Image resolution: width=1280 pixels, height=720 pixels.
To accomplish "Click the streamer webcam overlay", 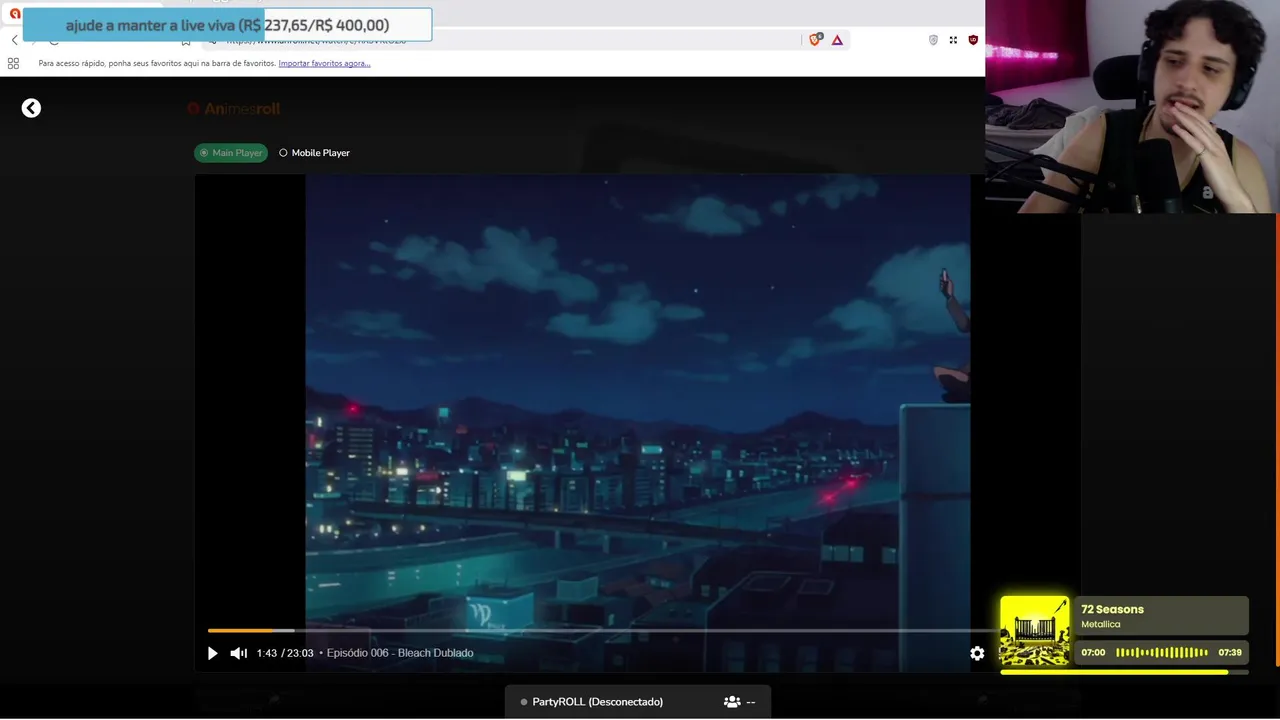I will 1132,107.
